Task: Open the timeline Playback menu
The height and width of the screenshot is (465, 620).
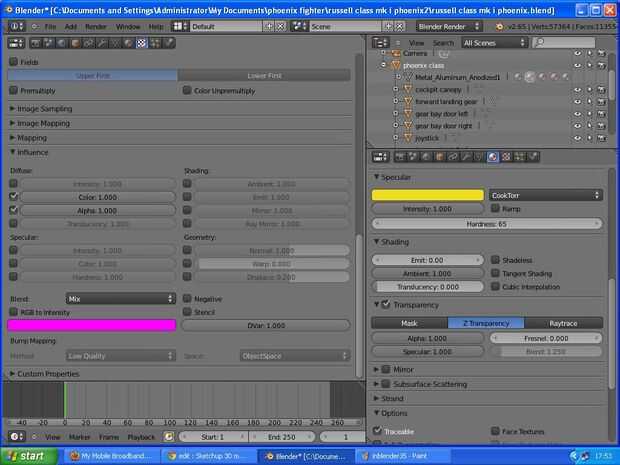Action: pyautogui.click(x=141, y=437)
